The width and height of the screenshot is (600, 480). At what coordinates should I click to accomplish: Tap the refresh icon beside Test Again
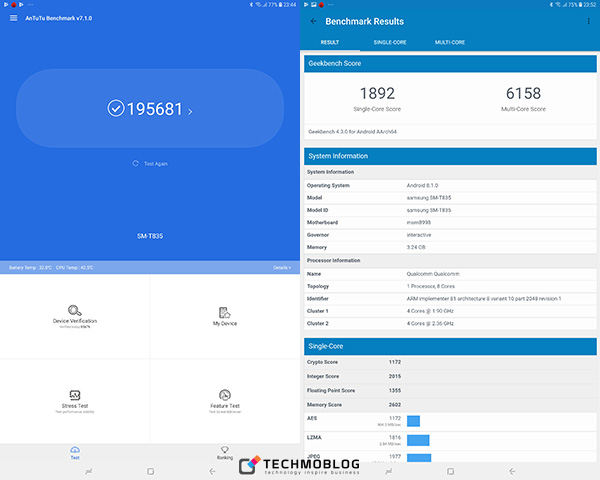(x=135, y=163)
